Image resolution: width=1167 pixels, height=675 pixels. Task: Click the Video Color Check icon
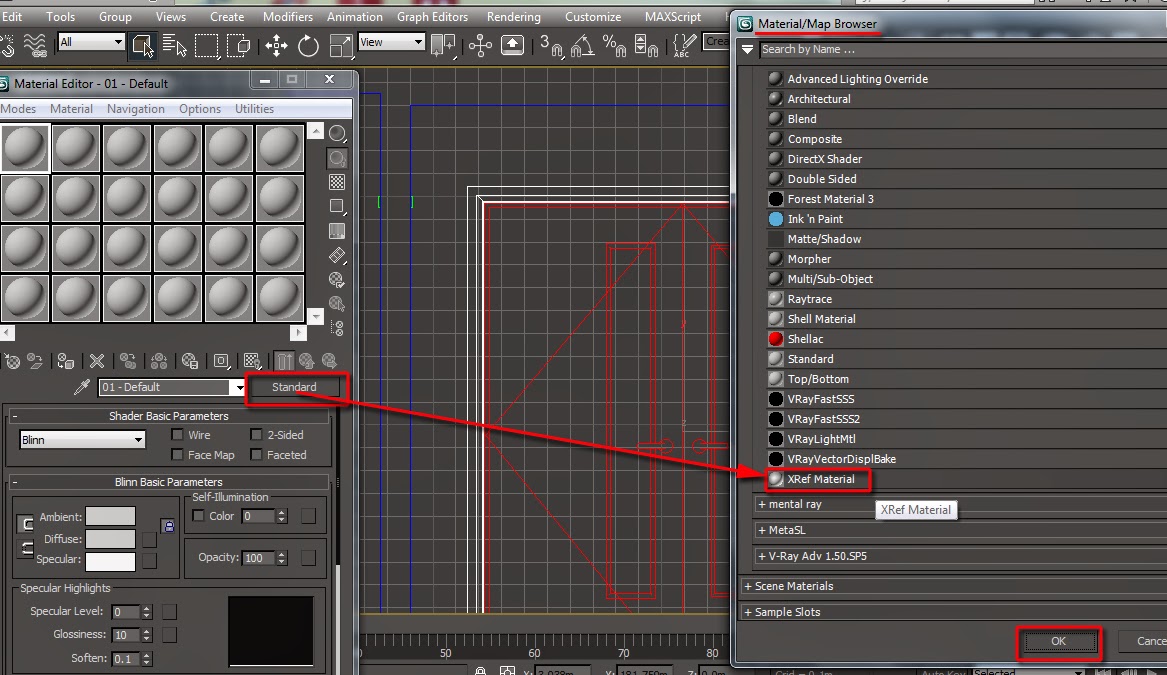[337, 231]
